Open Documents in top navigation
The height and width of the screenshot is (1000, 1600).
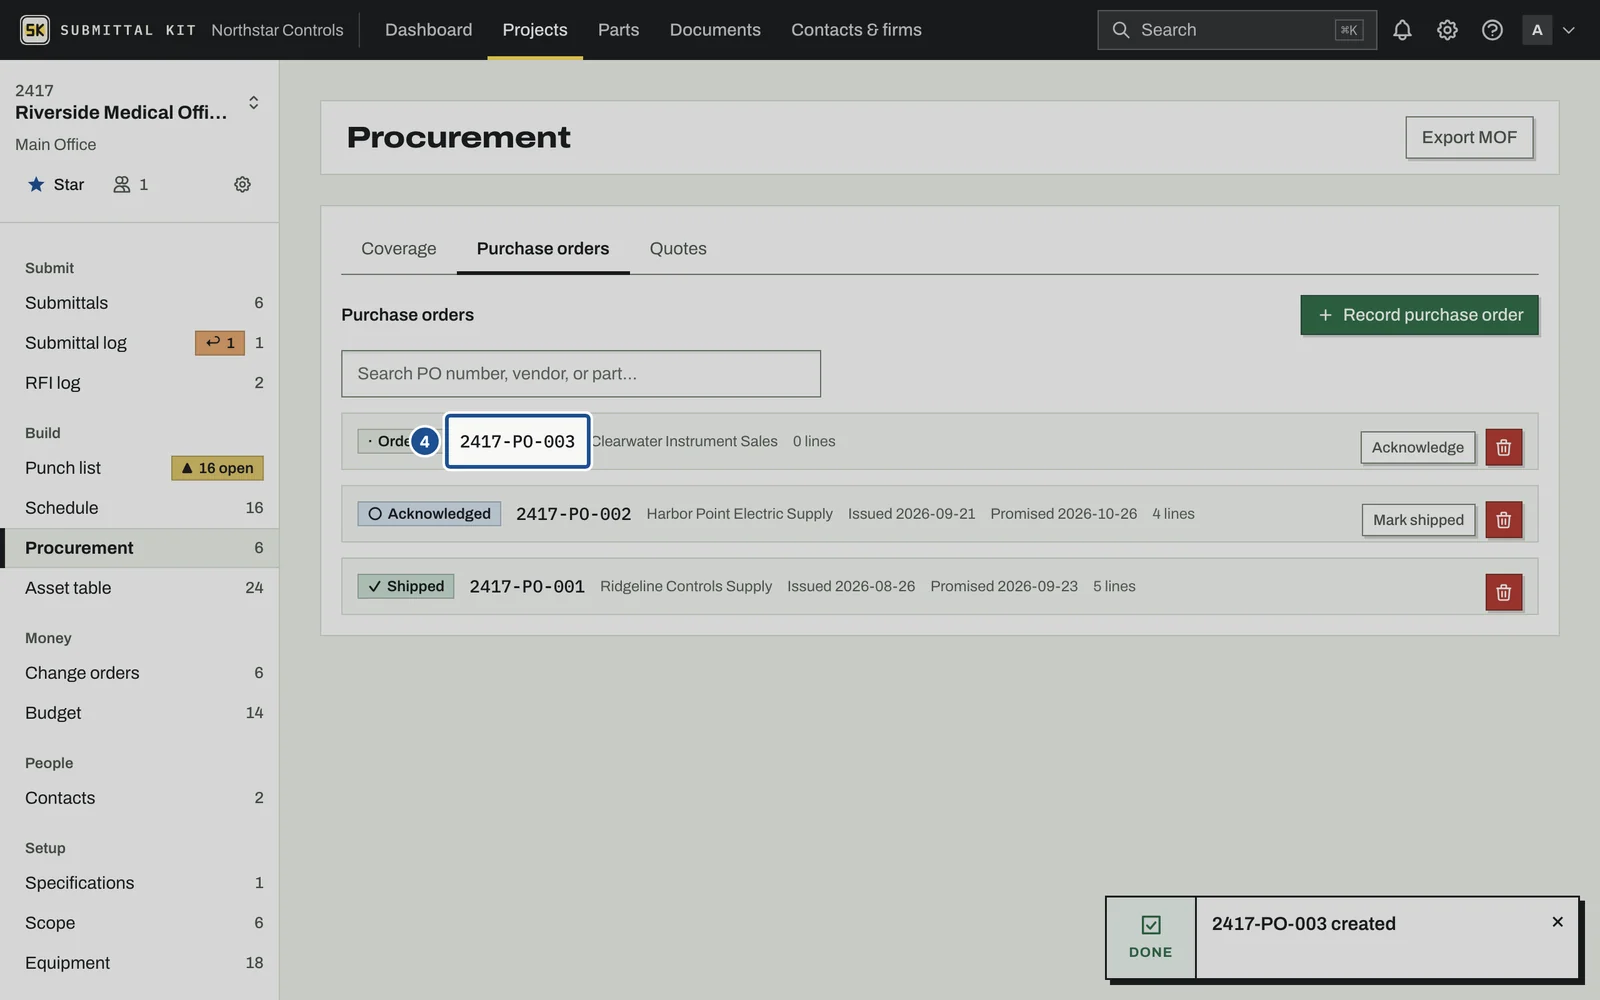click(x=715, y=30)
